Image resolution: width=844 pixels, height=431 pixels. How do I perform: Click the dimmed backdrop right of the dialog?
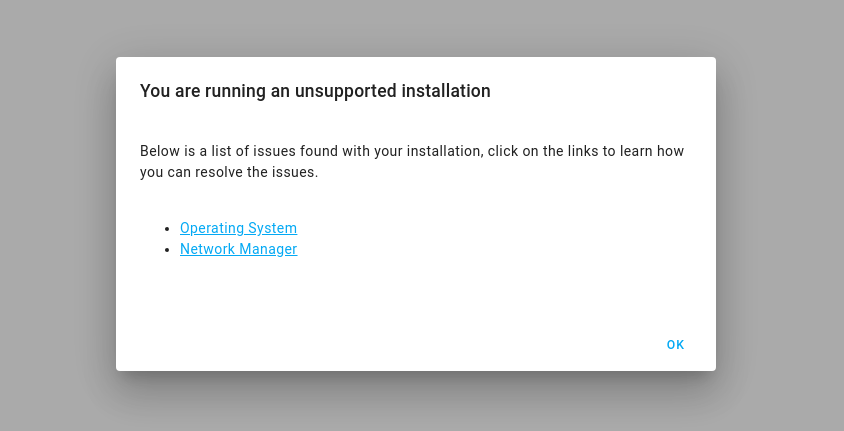tap(779, 215)
